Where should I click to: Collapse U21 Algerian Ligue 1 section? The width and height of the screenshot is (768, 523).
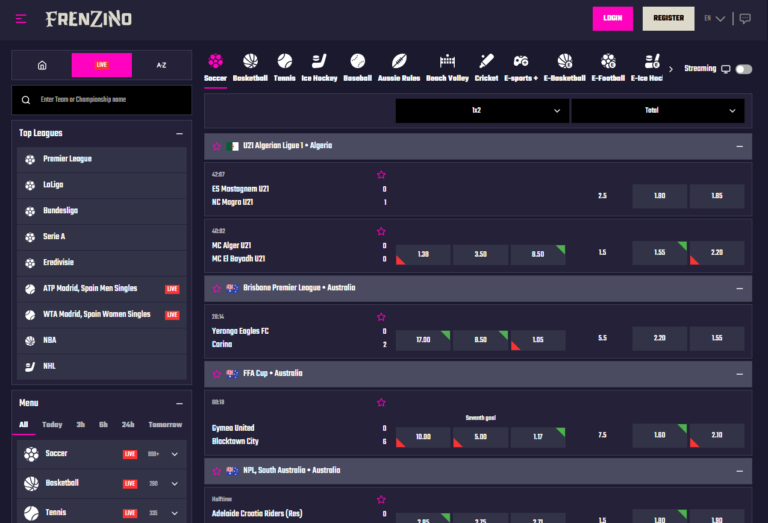tap(740, 146)
